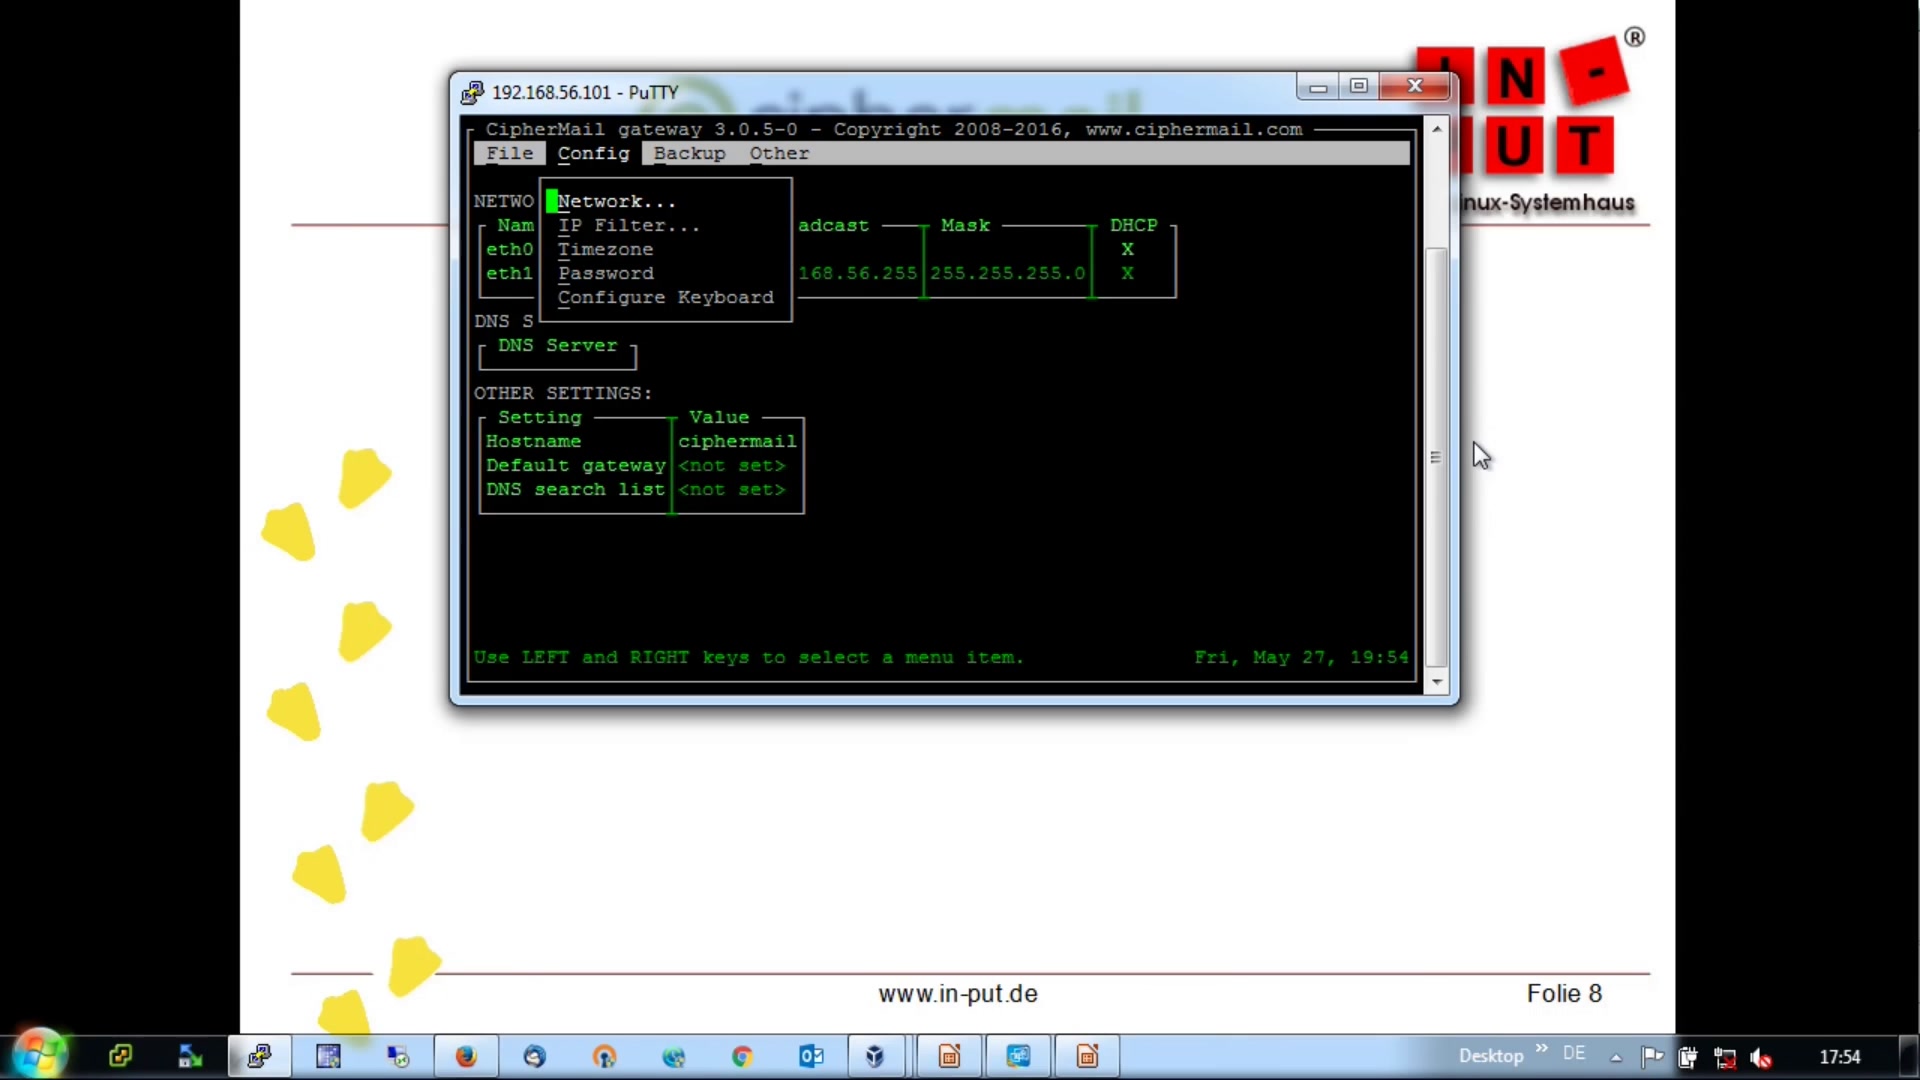Click the first orange presentation taskbar icon

point(949,1056)
